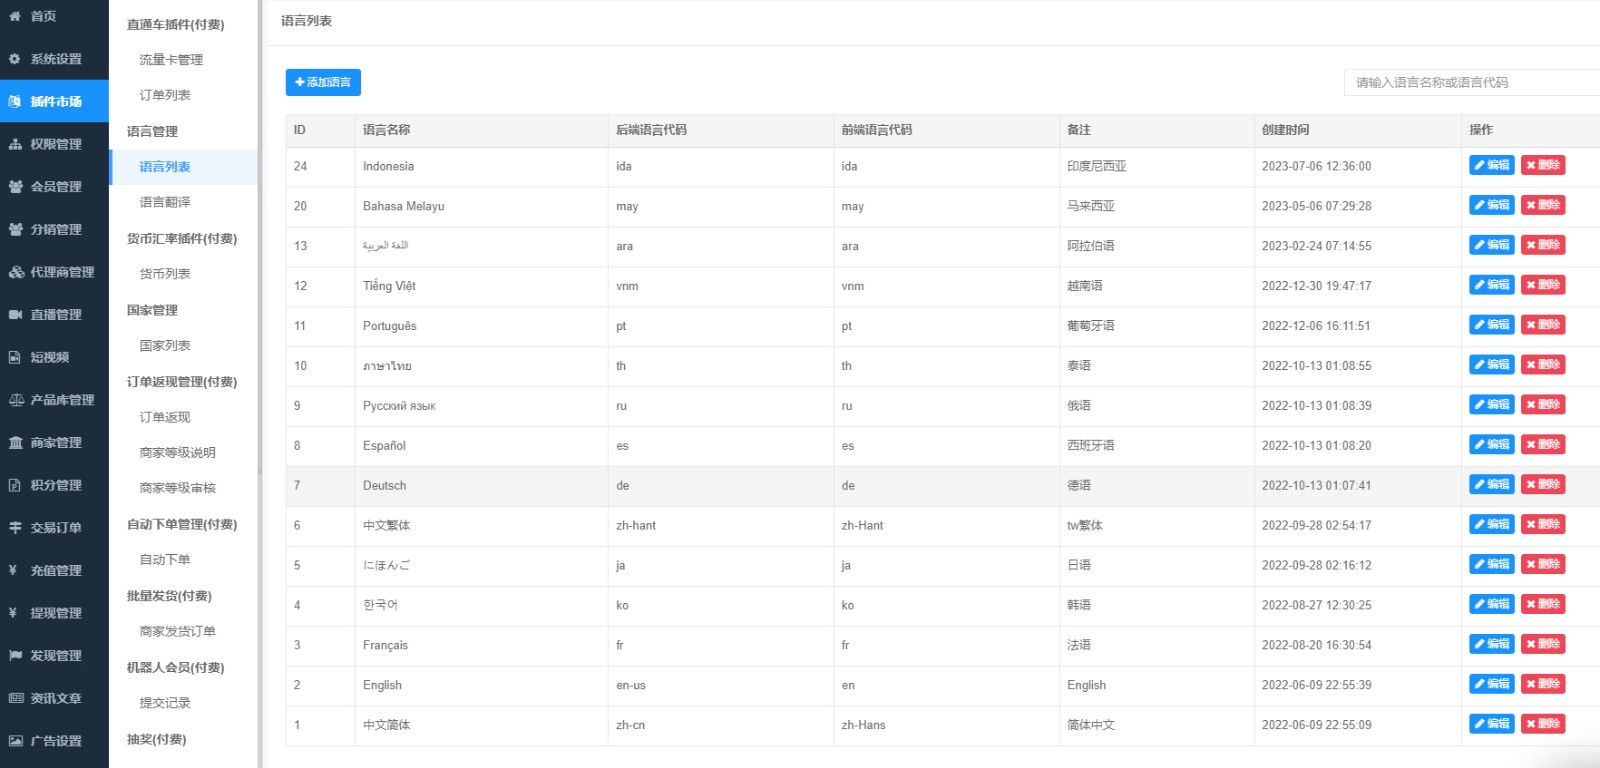Delete the Deutsch language row
Screen dimensions: 1600x768
pos(1542,484)
